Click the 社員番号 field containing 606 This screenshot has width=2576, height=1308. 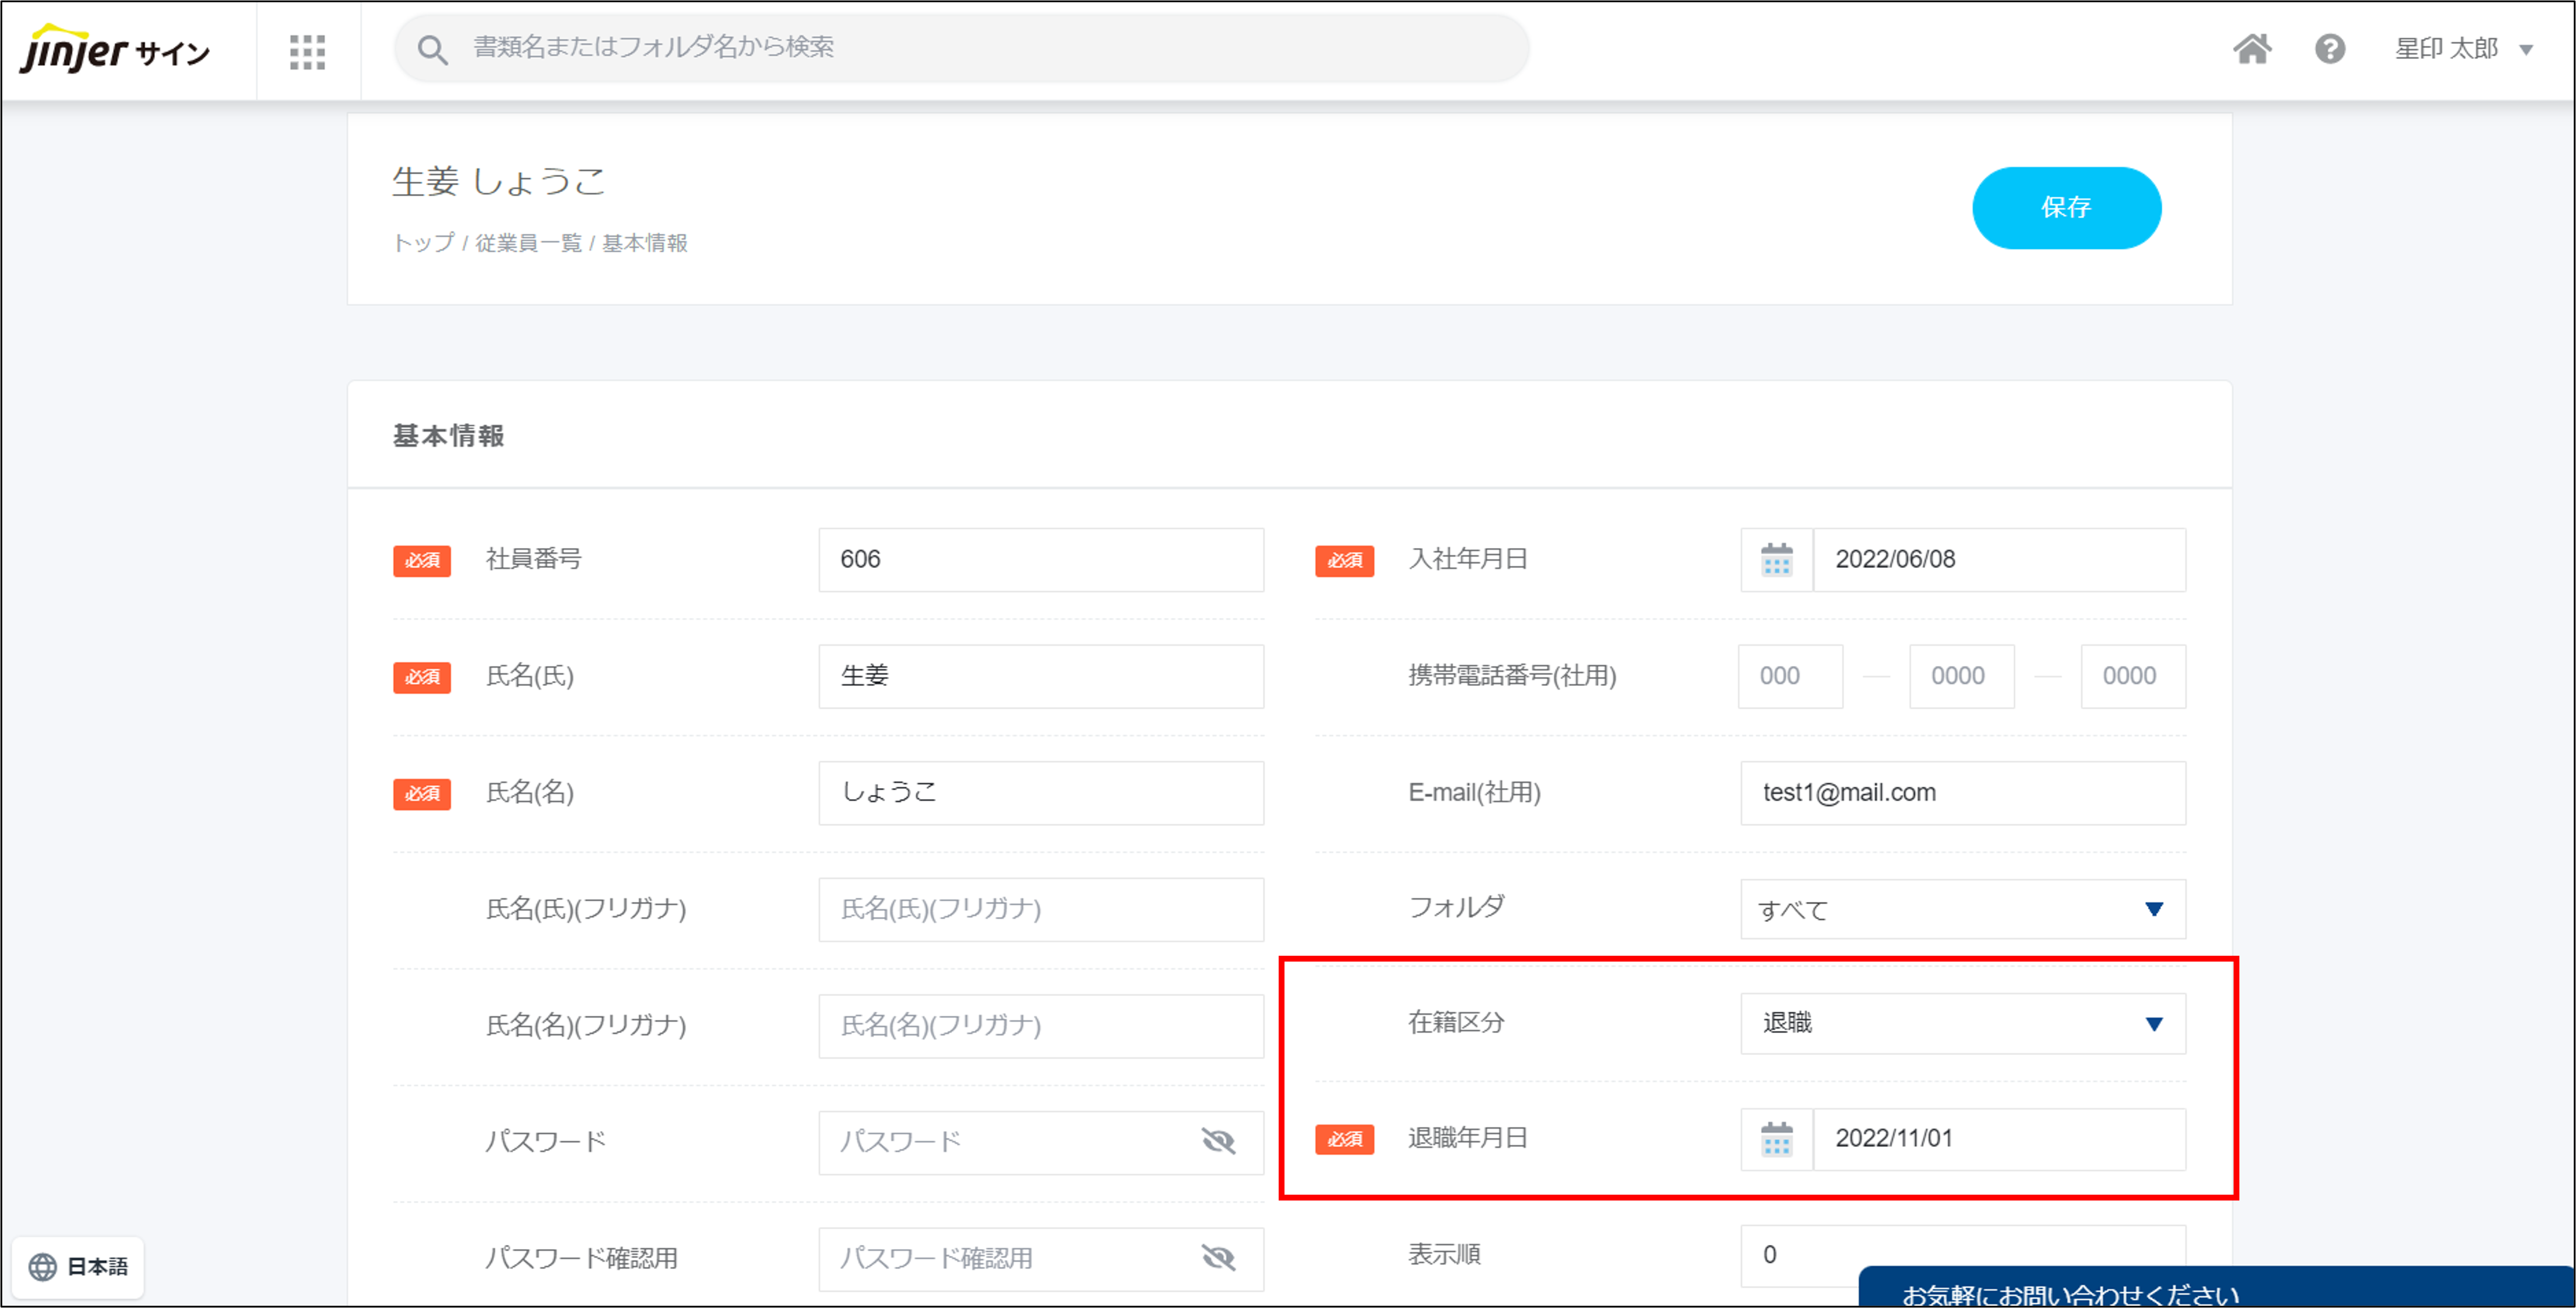pos(1040,560)
